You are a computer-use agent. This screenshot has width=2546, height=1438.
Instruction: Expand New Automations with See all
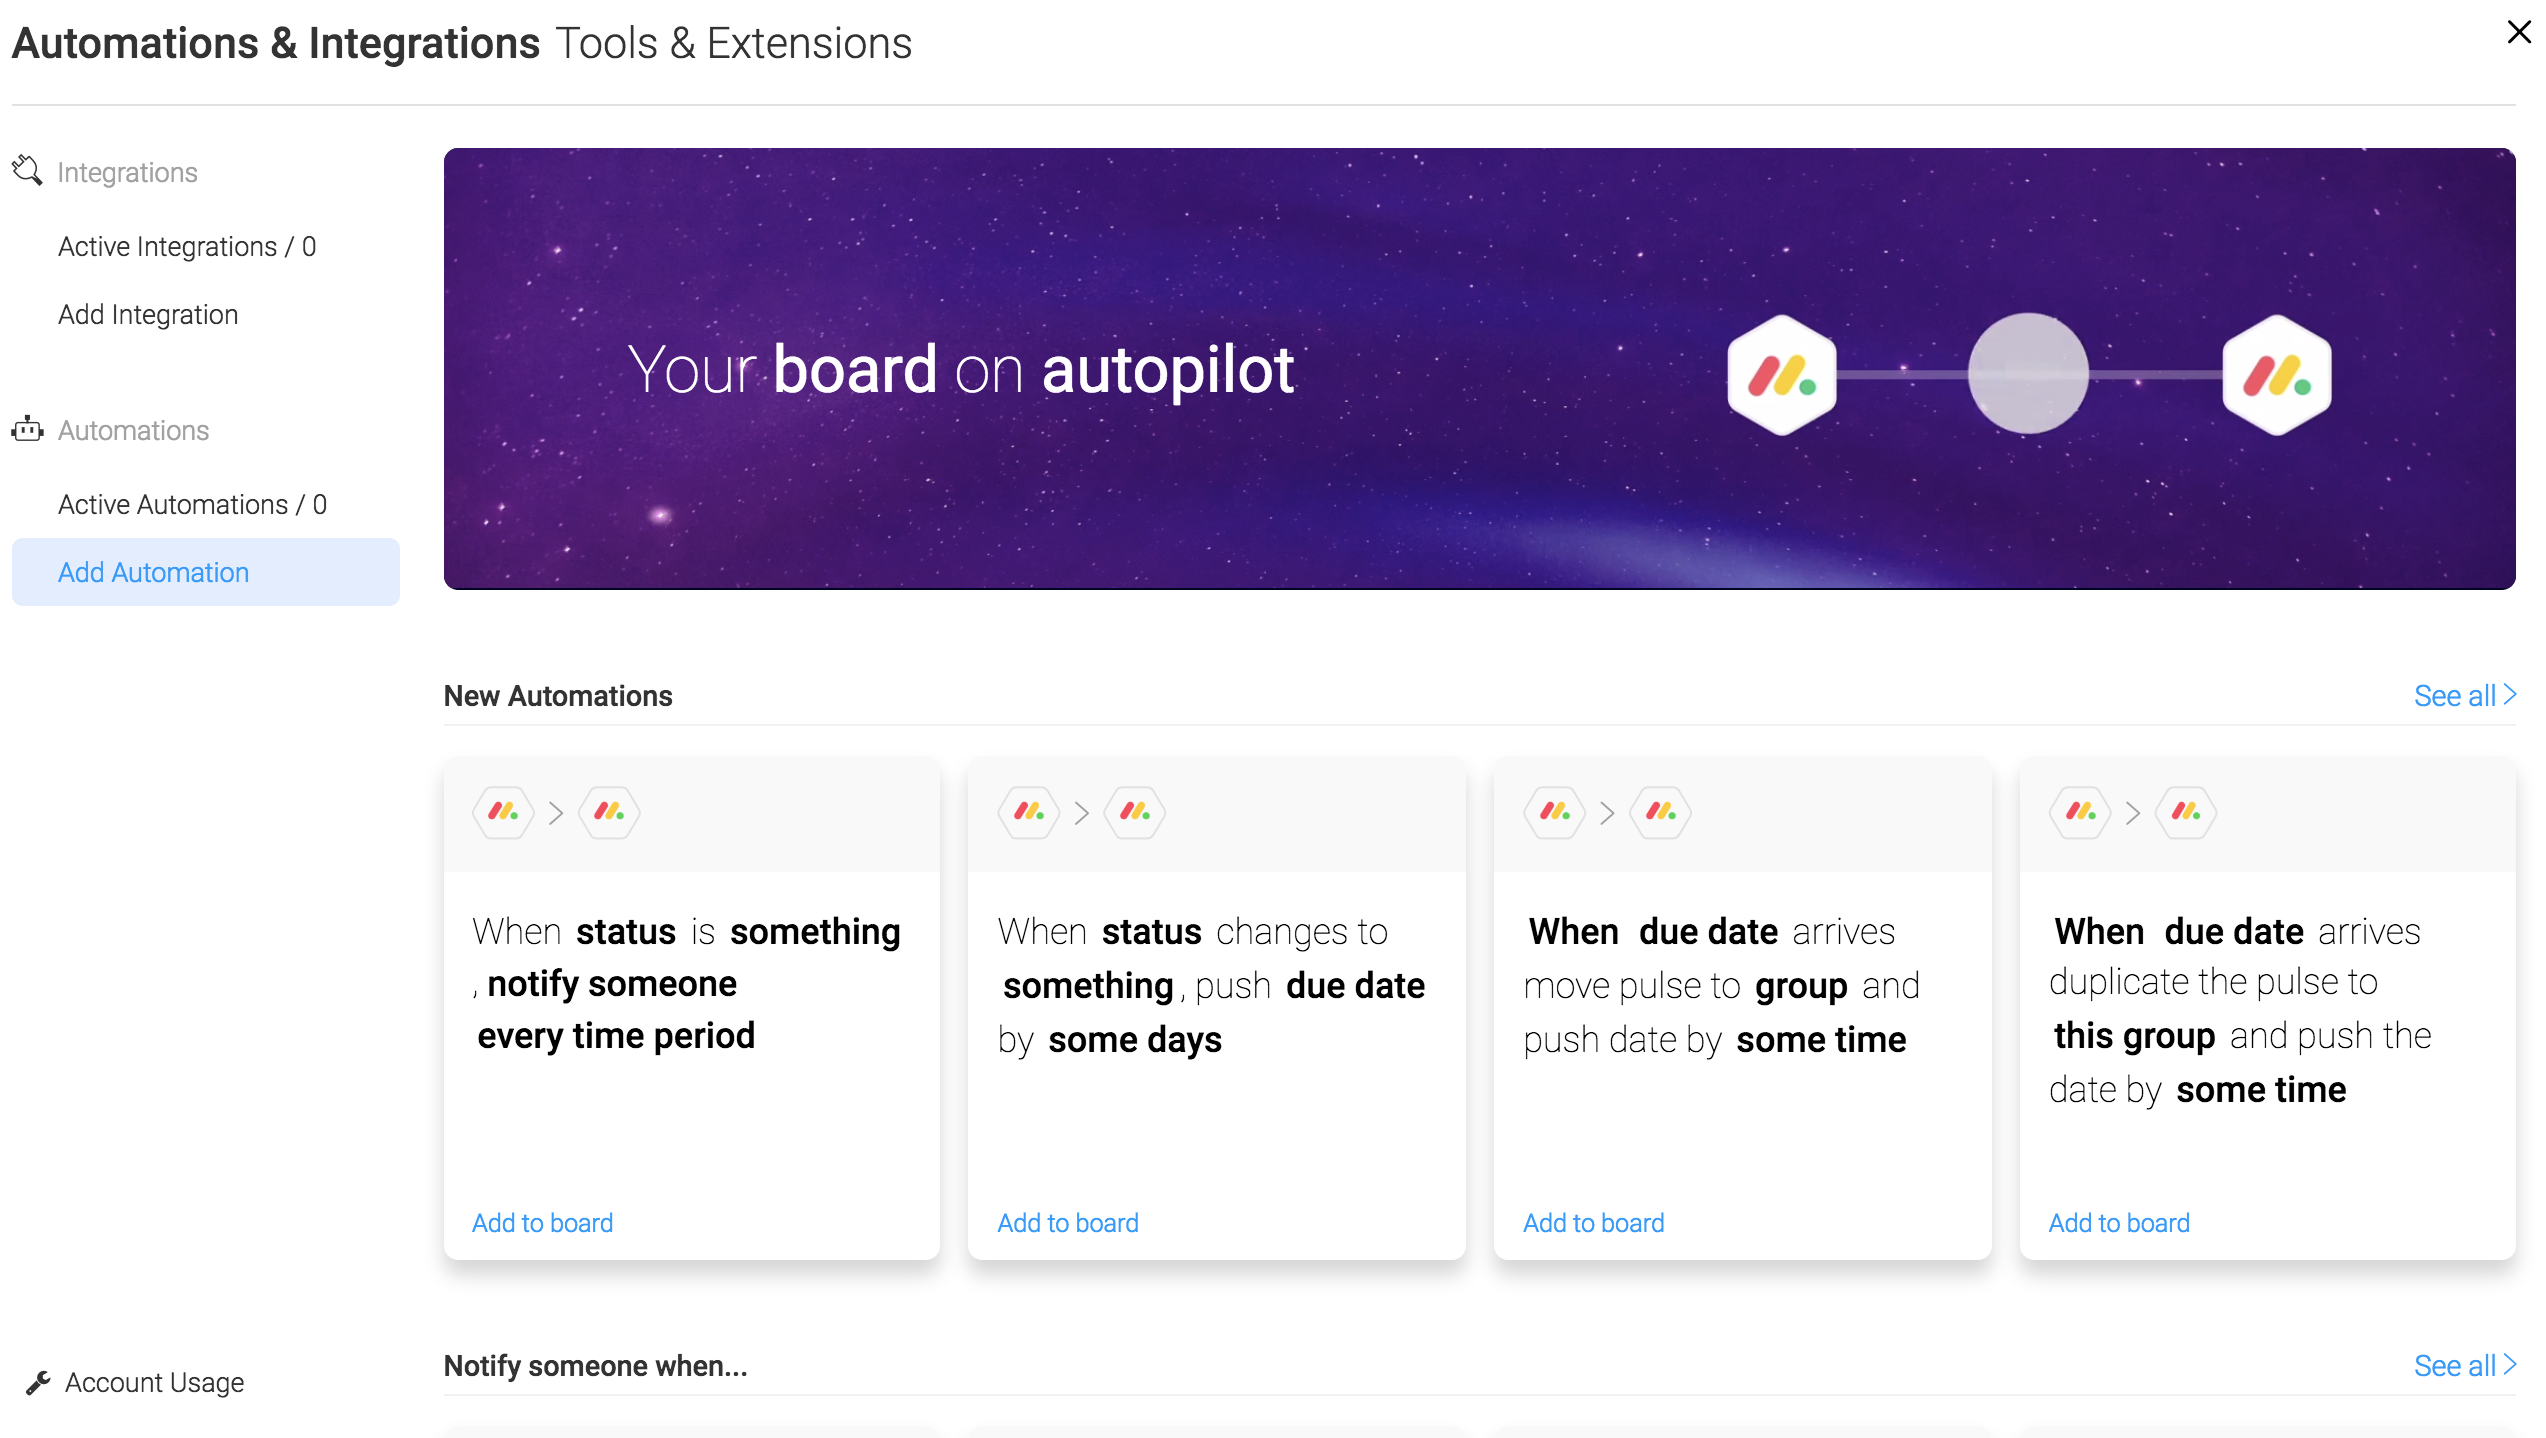2464,695
